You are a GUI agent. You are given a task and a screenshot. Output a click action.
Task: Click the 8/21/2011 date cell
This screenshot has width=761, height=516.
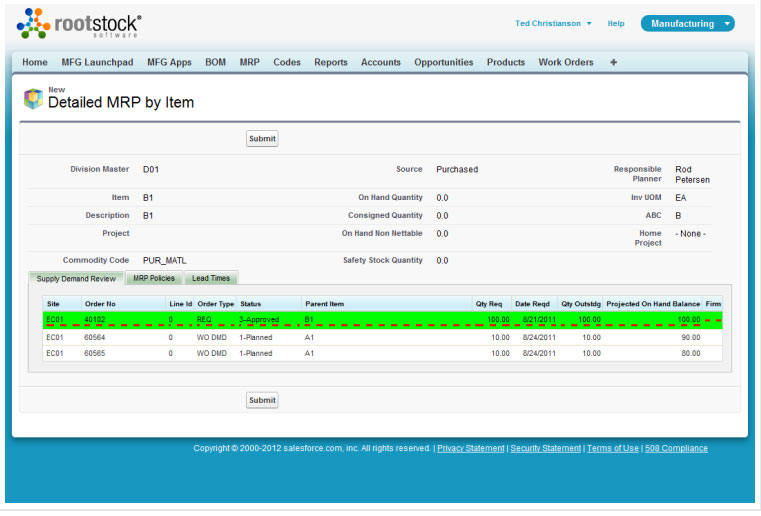coord(539,319)
